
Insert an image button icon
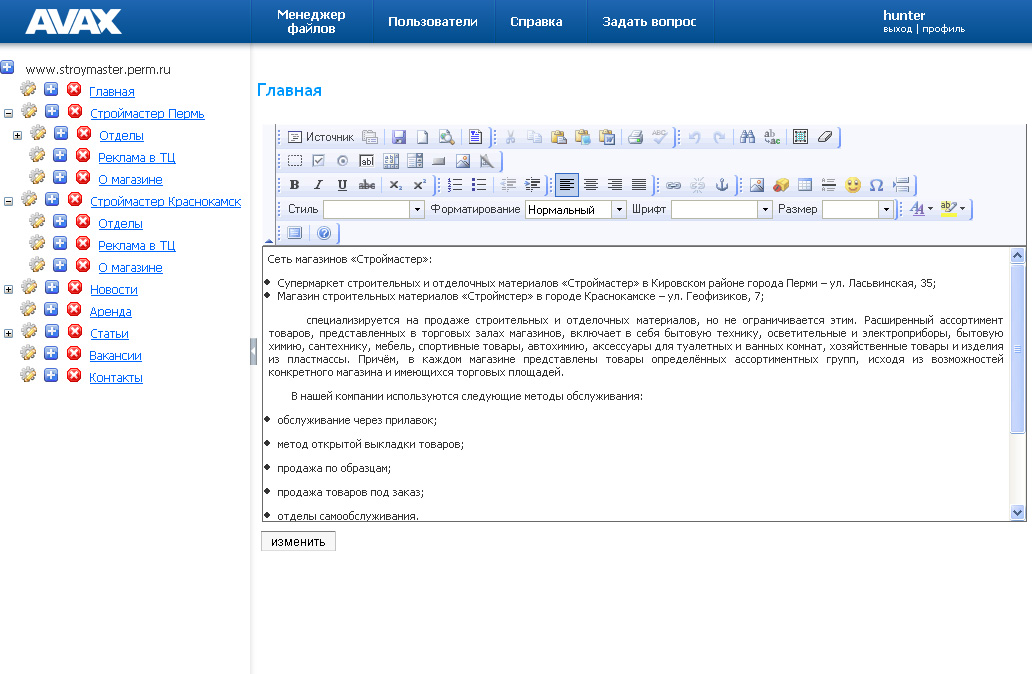point(463,161)
